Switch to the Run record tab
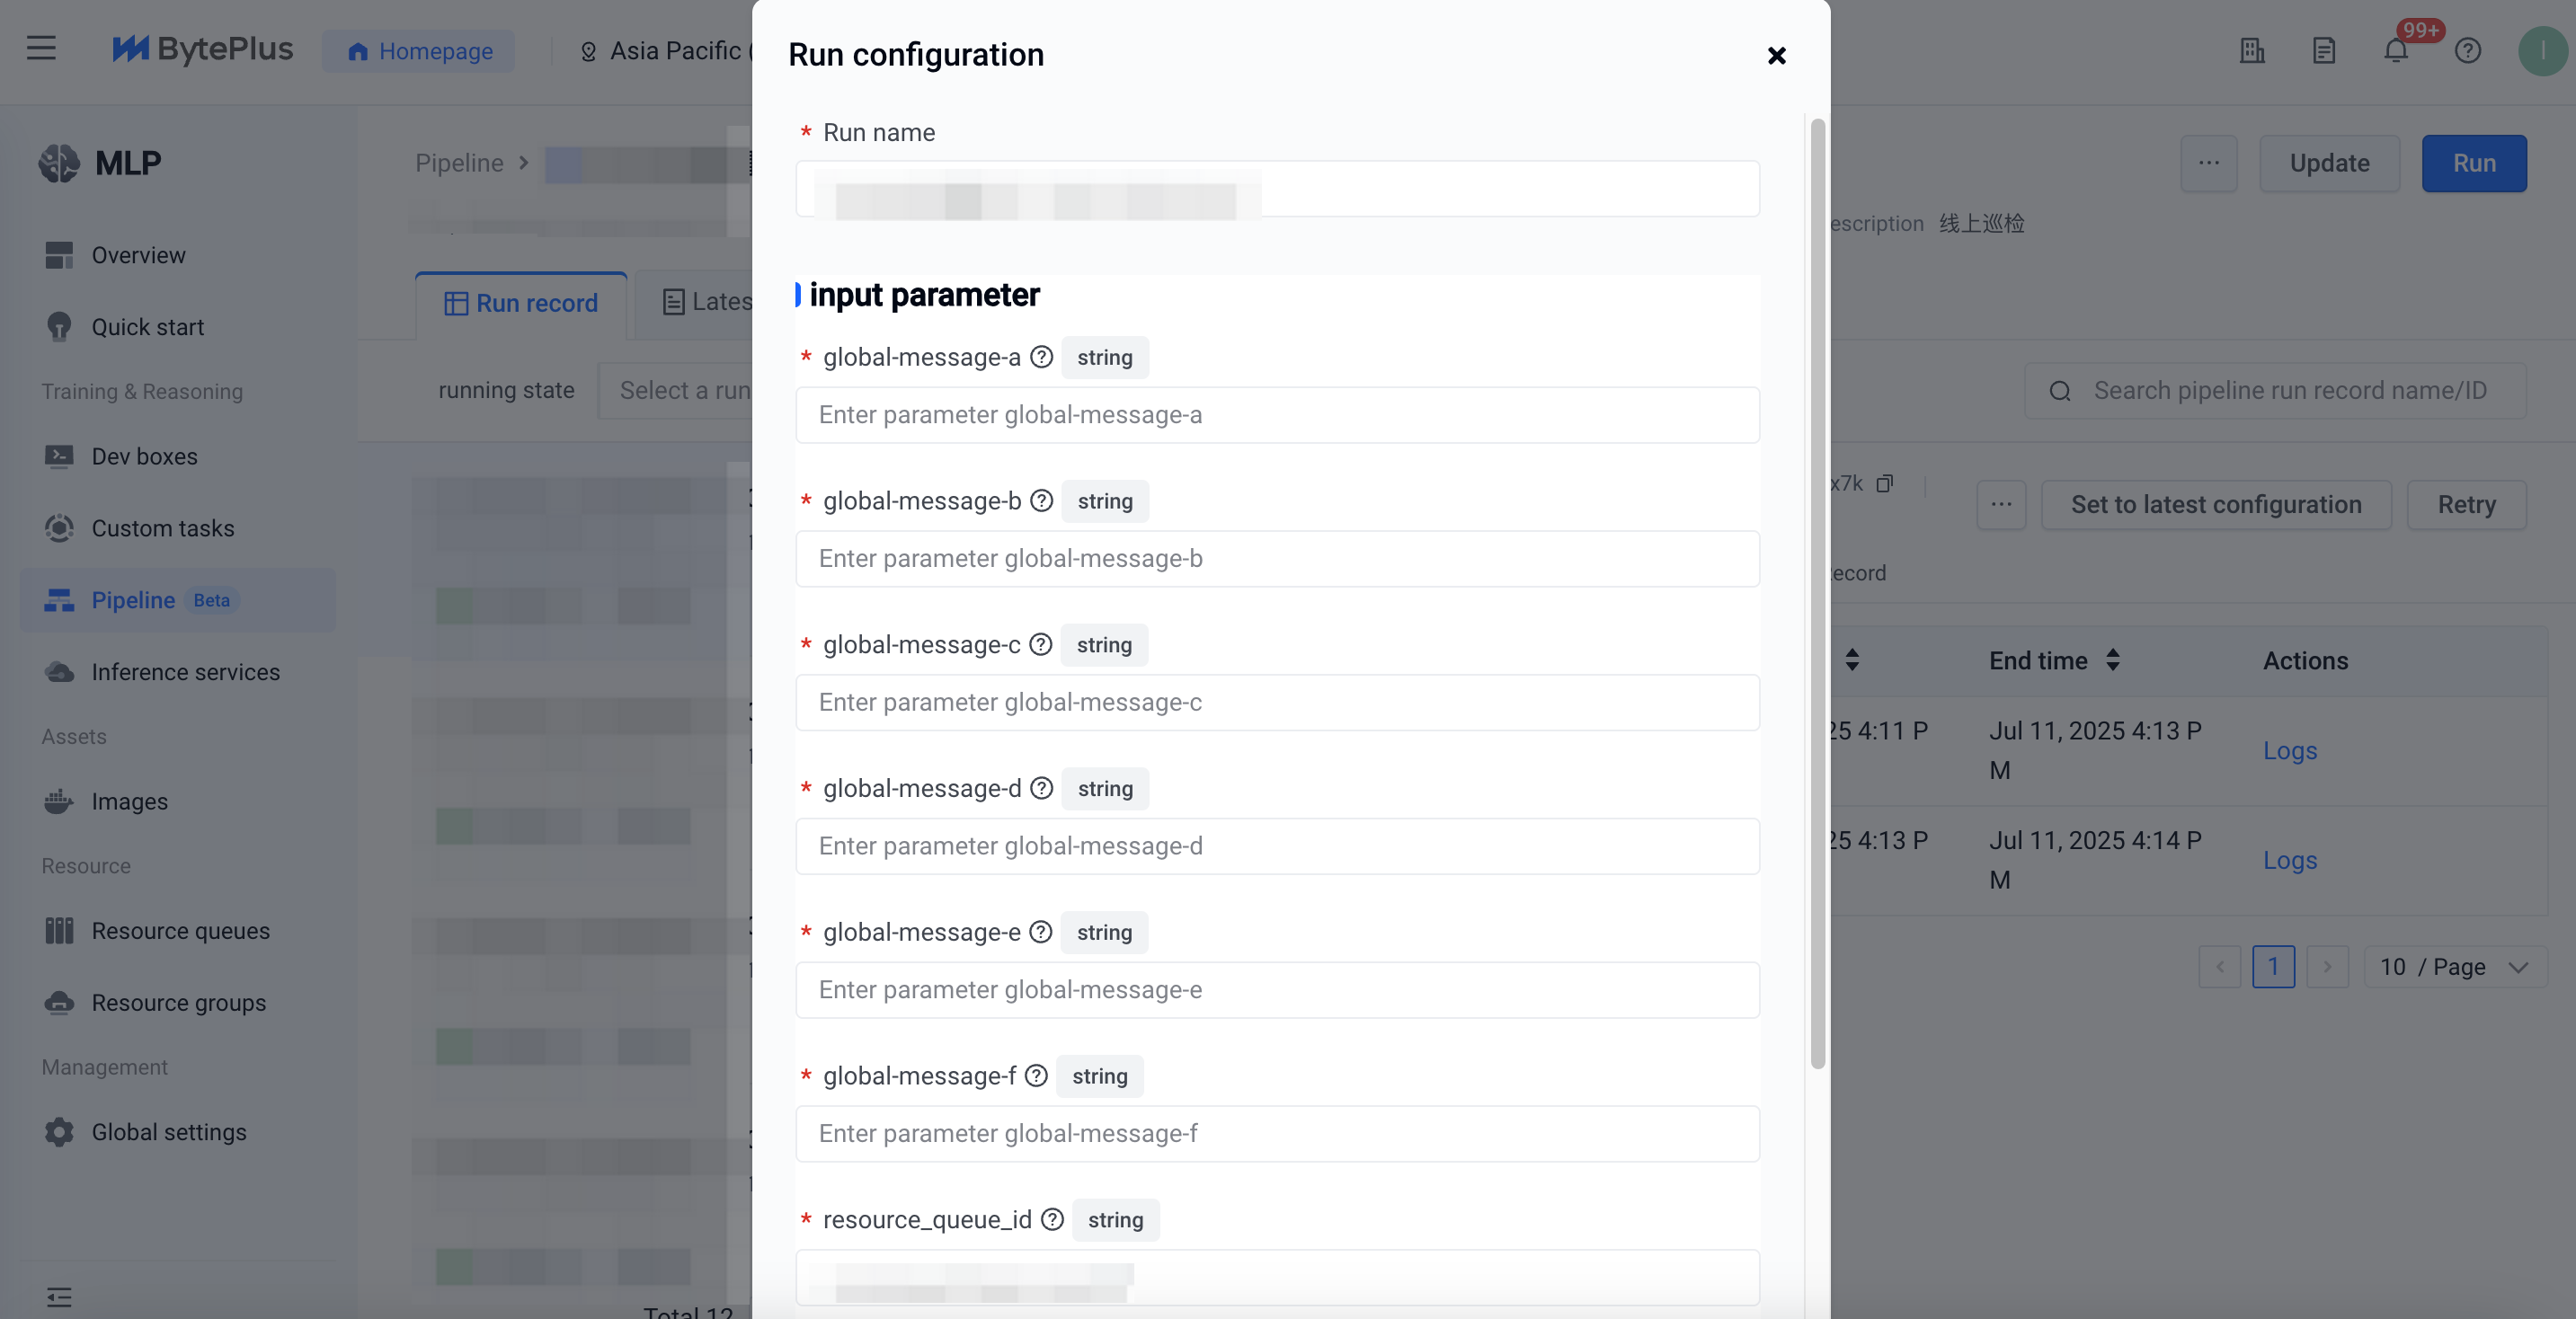The image size is (2576, 1319). 521,303
